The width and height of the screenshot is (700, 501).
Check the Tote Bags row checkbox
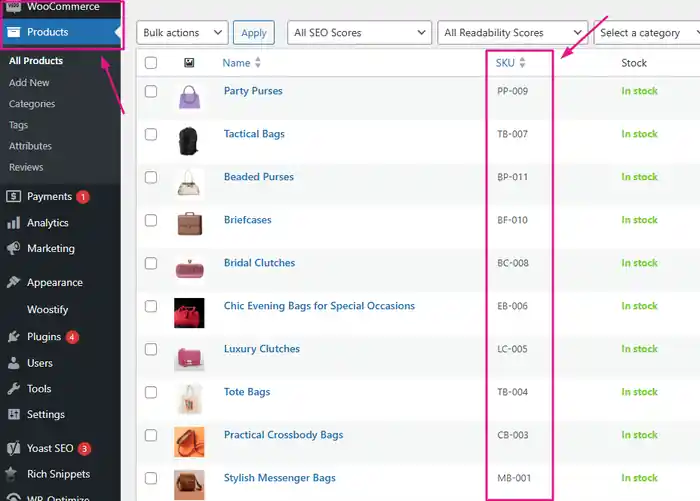point(151,392)
